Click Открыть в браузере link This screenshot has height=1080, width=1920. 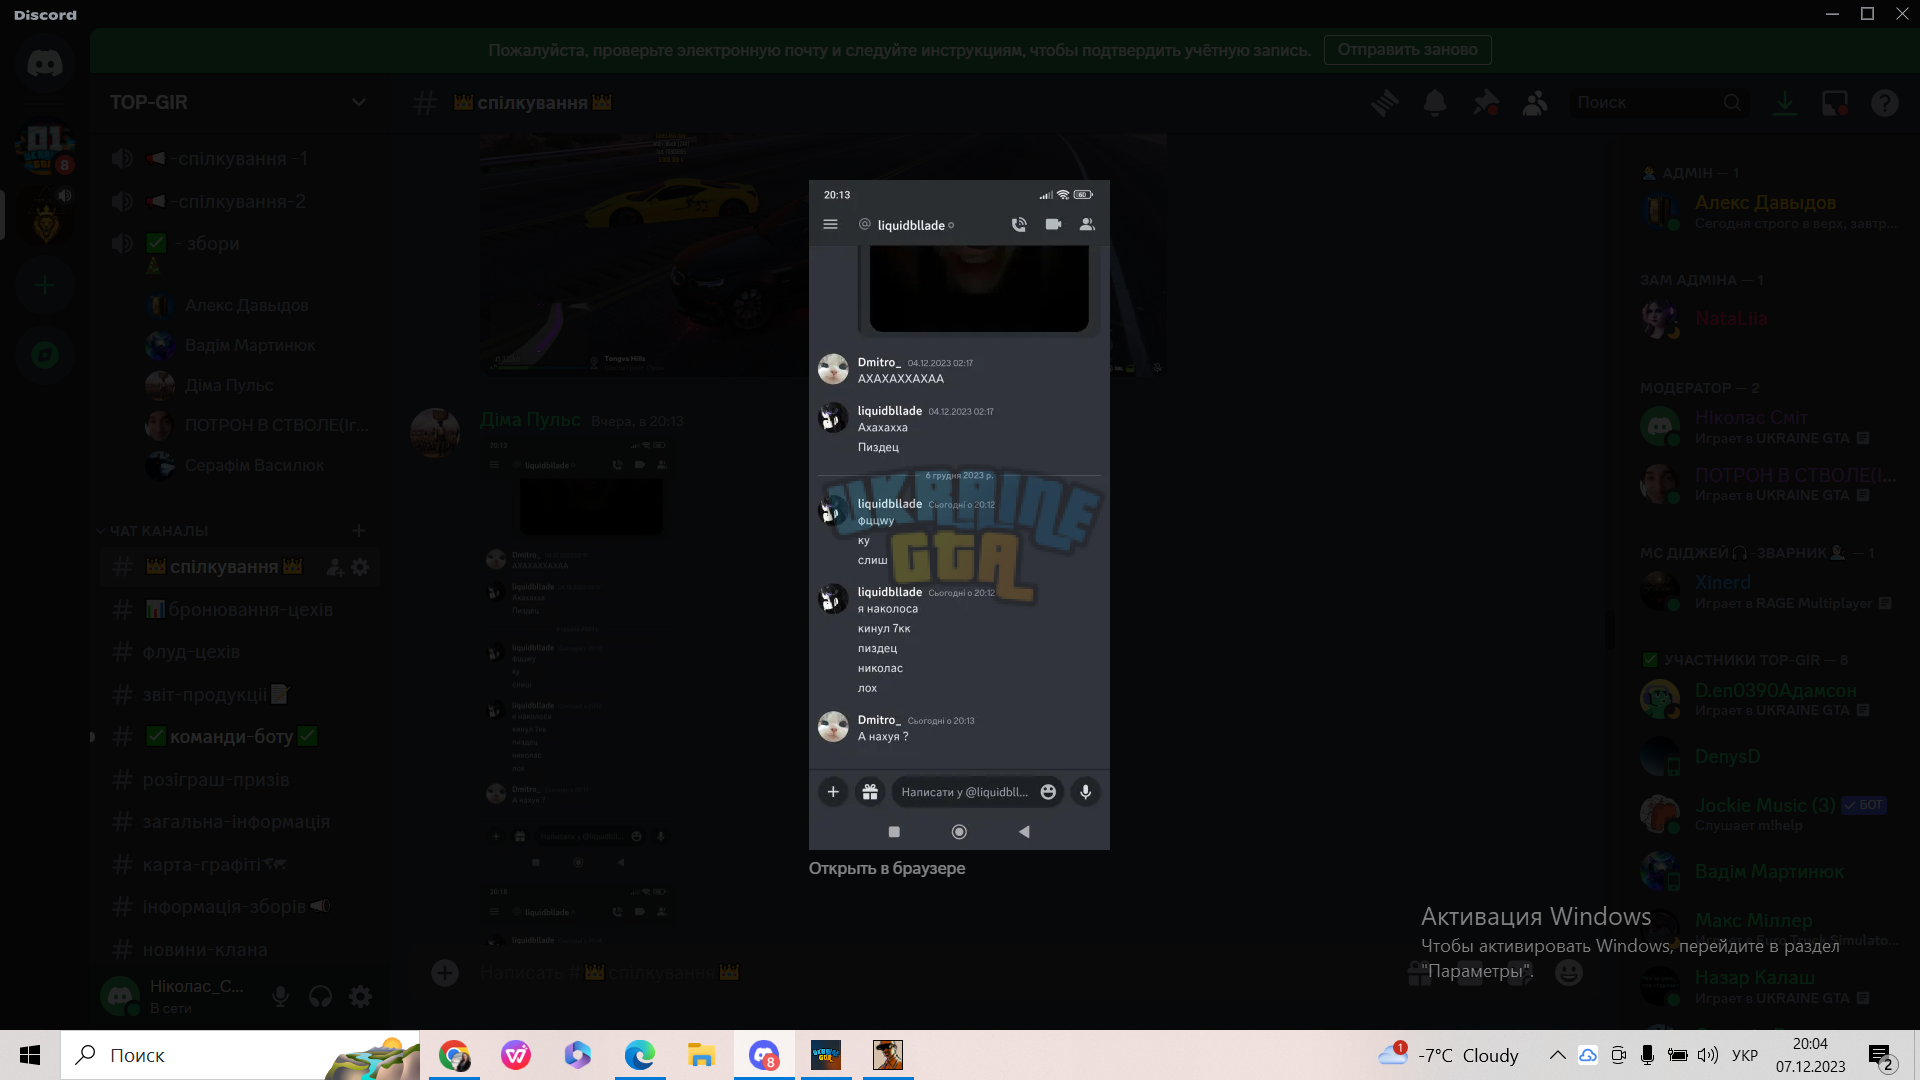pyautogui.click(x=887, y=868)
